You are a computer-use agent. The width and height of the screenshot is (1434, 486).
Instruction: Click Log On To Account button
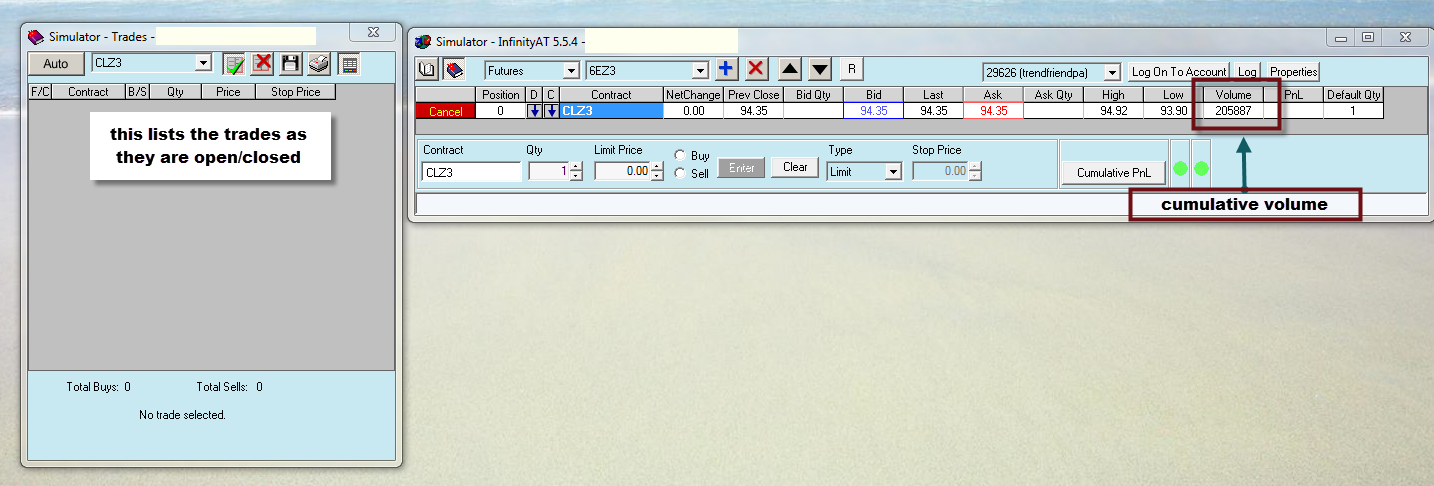coord(1178,72)
